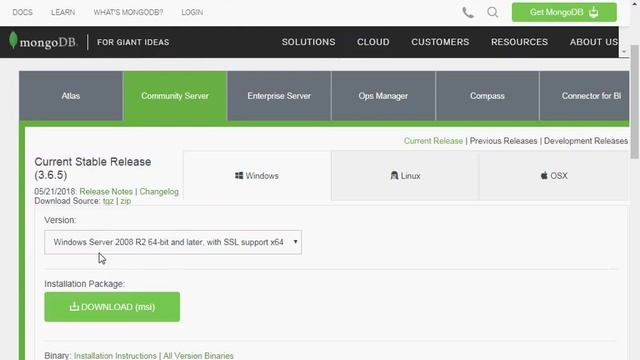
Task: Open the LEARN link
Action: pyautogui.click(x=63, y=12)
